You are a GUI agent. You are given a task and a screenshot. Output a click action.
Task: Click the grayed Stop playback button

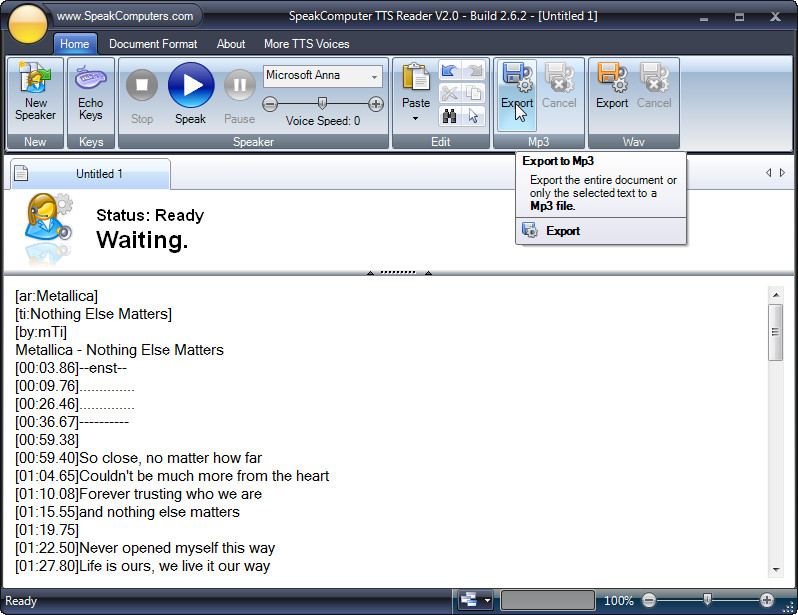coord(142,96)
